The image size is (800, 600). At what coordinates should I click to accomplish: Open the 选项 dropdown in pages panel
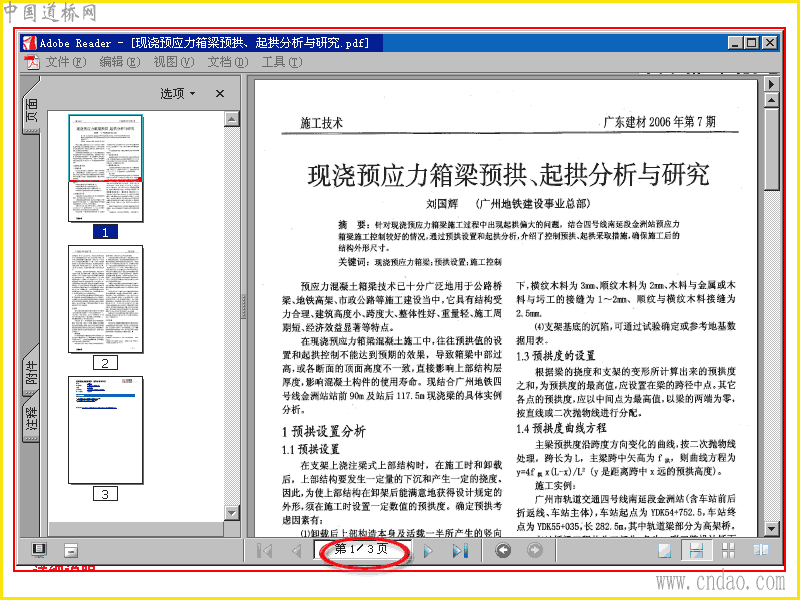coord(178,93)
